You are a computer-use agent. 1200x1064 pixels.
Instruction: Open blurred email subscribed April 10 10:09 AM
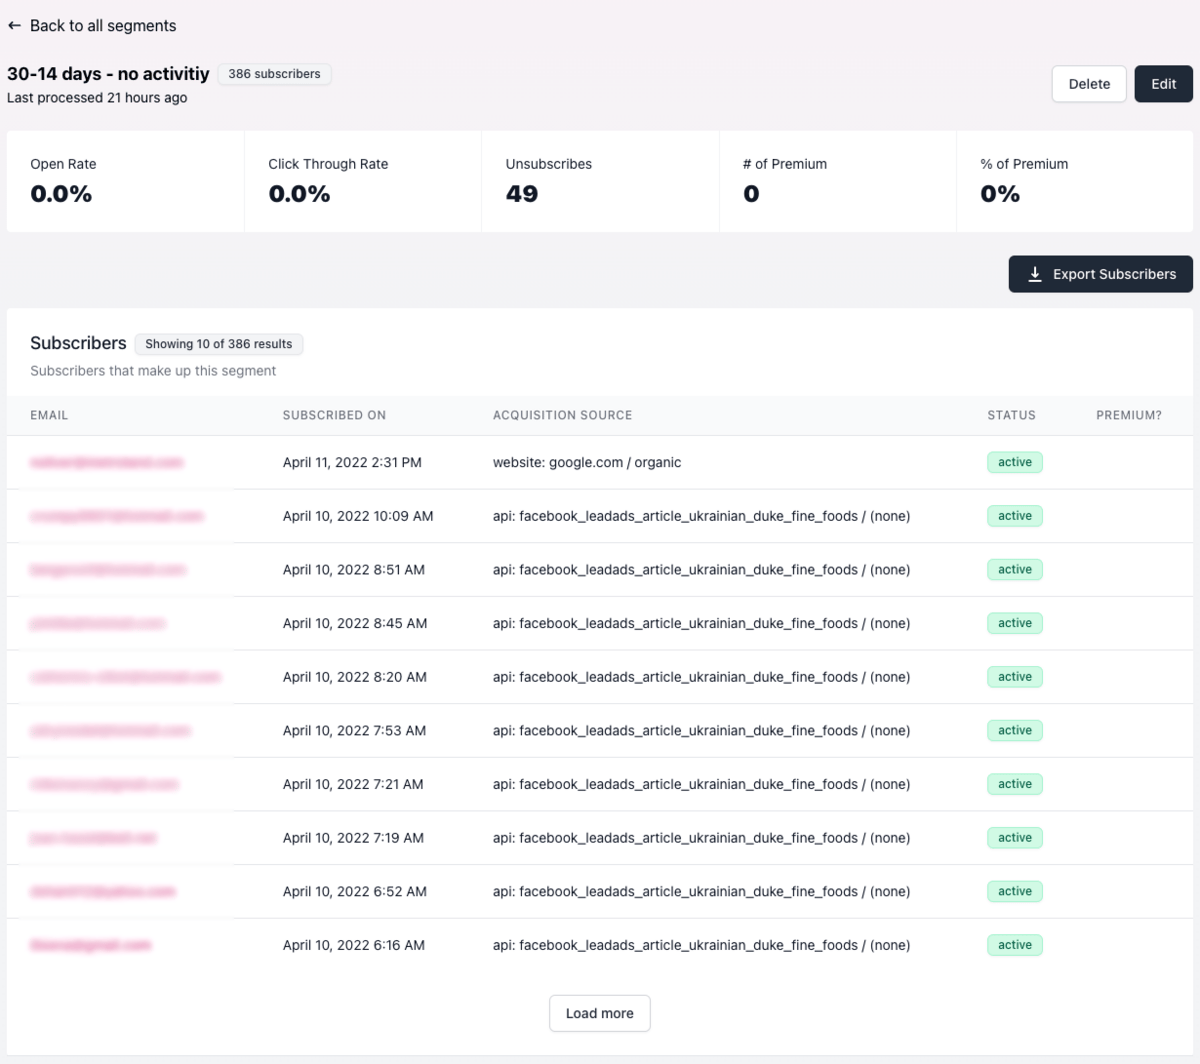[117, 516]
